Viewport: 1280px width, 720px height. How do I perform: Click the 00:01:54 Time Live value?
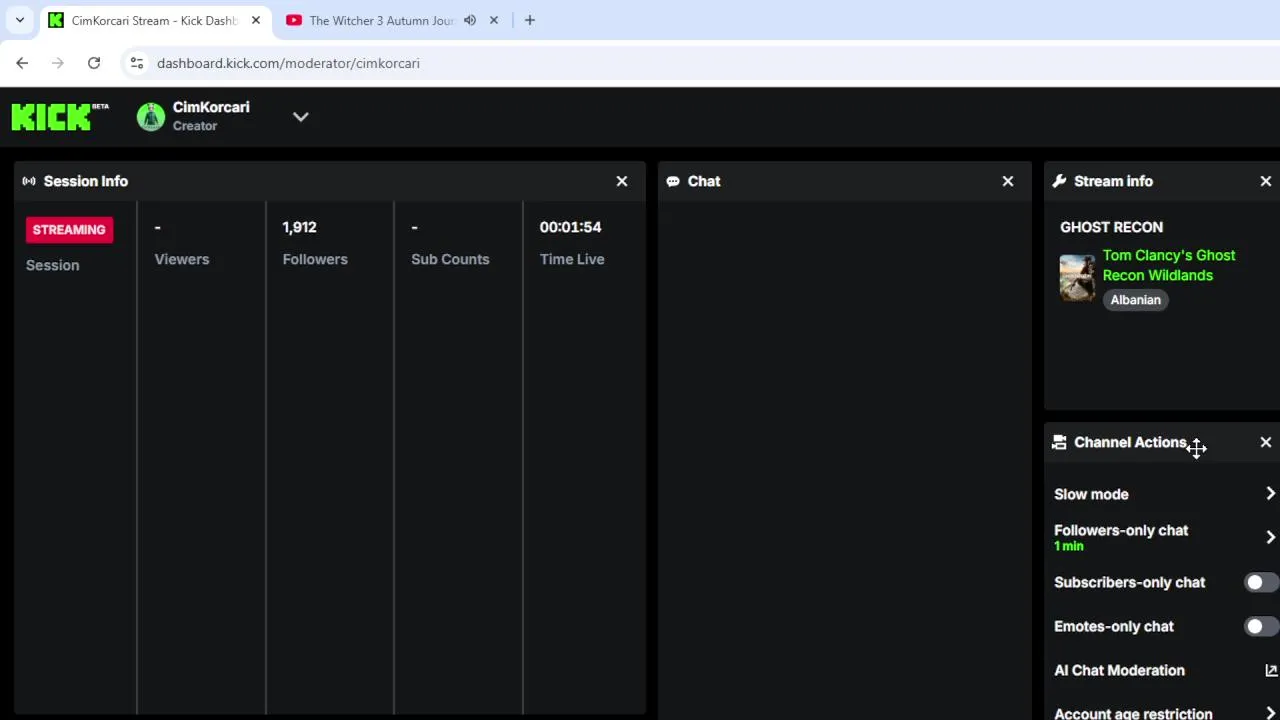[570, 227]
